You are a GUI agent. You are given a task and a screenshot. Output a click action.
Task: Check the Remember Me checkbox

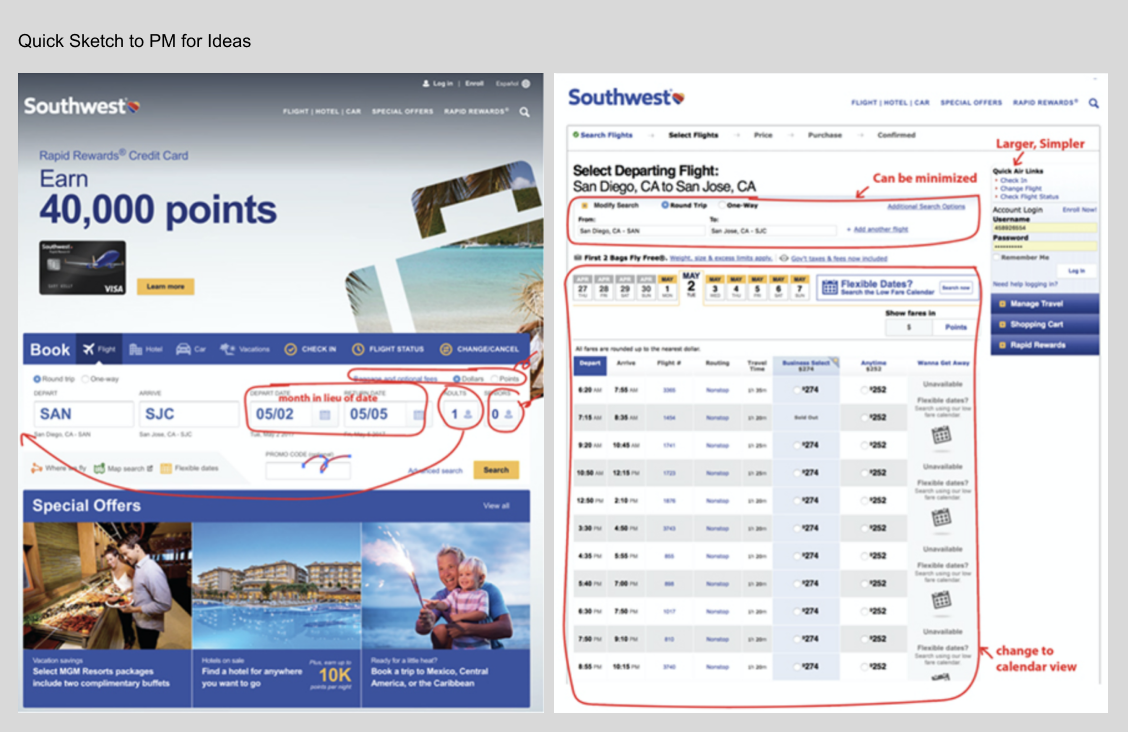click(997, 257)
